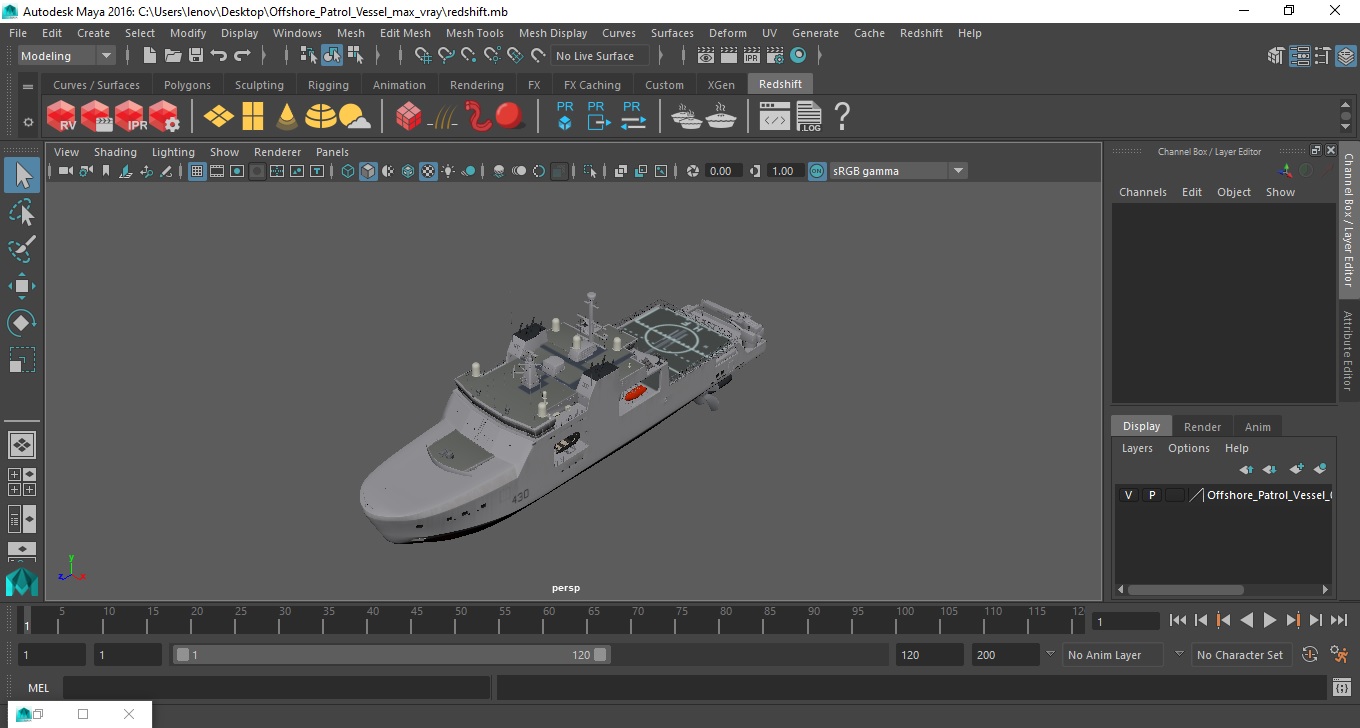The height and width of the screenshot is (728, 1360).
Task: Toggle Auto Keyframe button
Action: coord(1310,655)
